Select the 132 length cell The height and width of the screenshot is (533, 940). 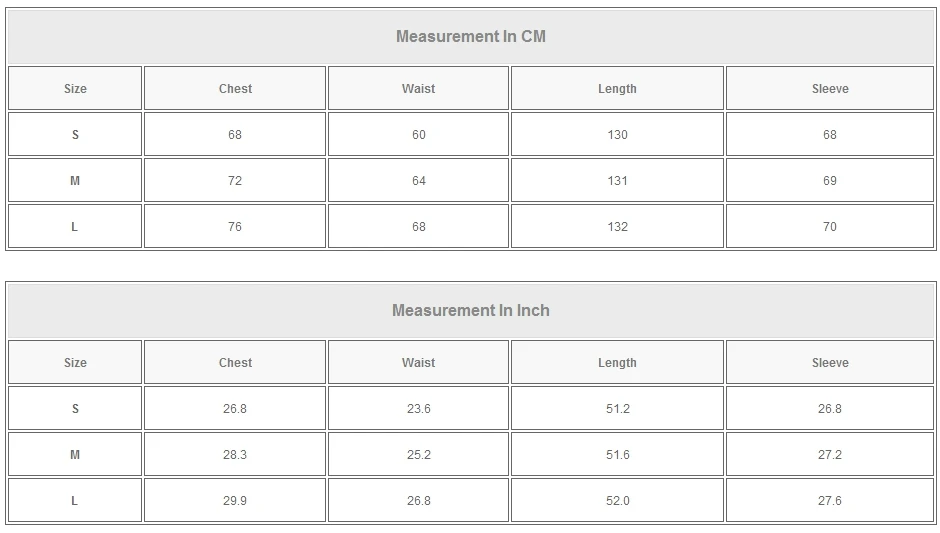(617, 227)
